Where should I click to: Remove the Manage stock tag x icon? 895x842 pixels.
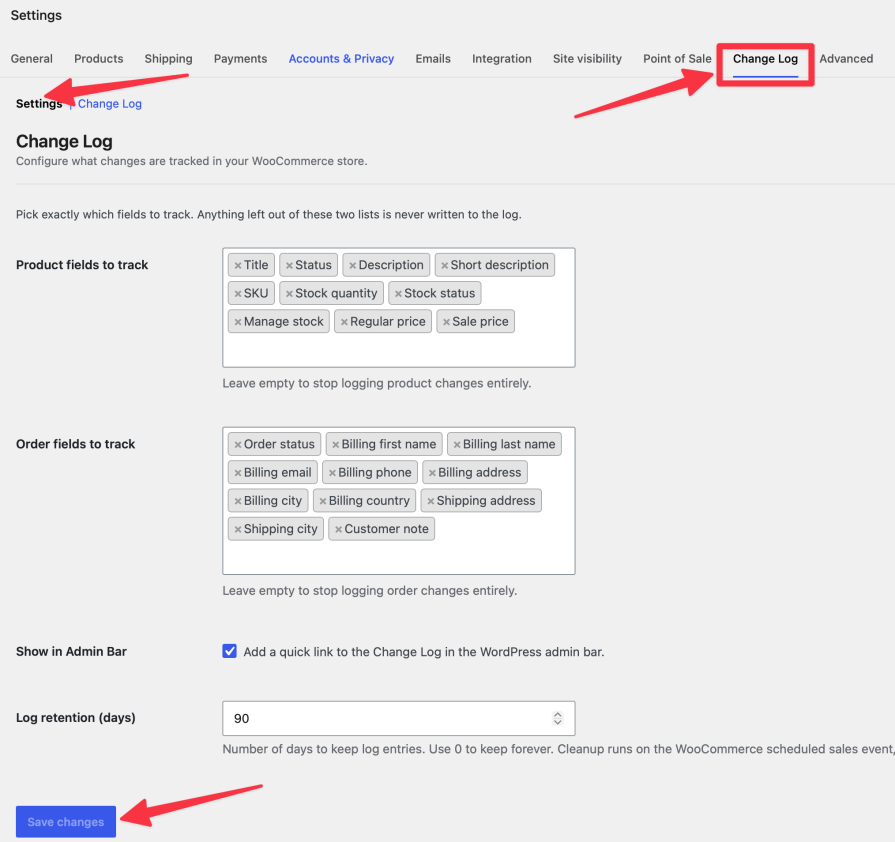[238, 322]
